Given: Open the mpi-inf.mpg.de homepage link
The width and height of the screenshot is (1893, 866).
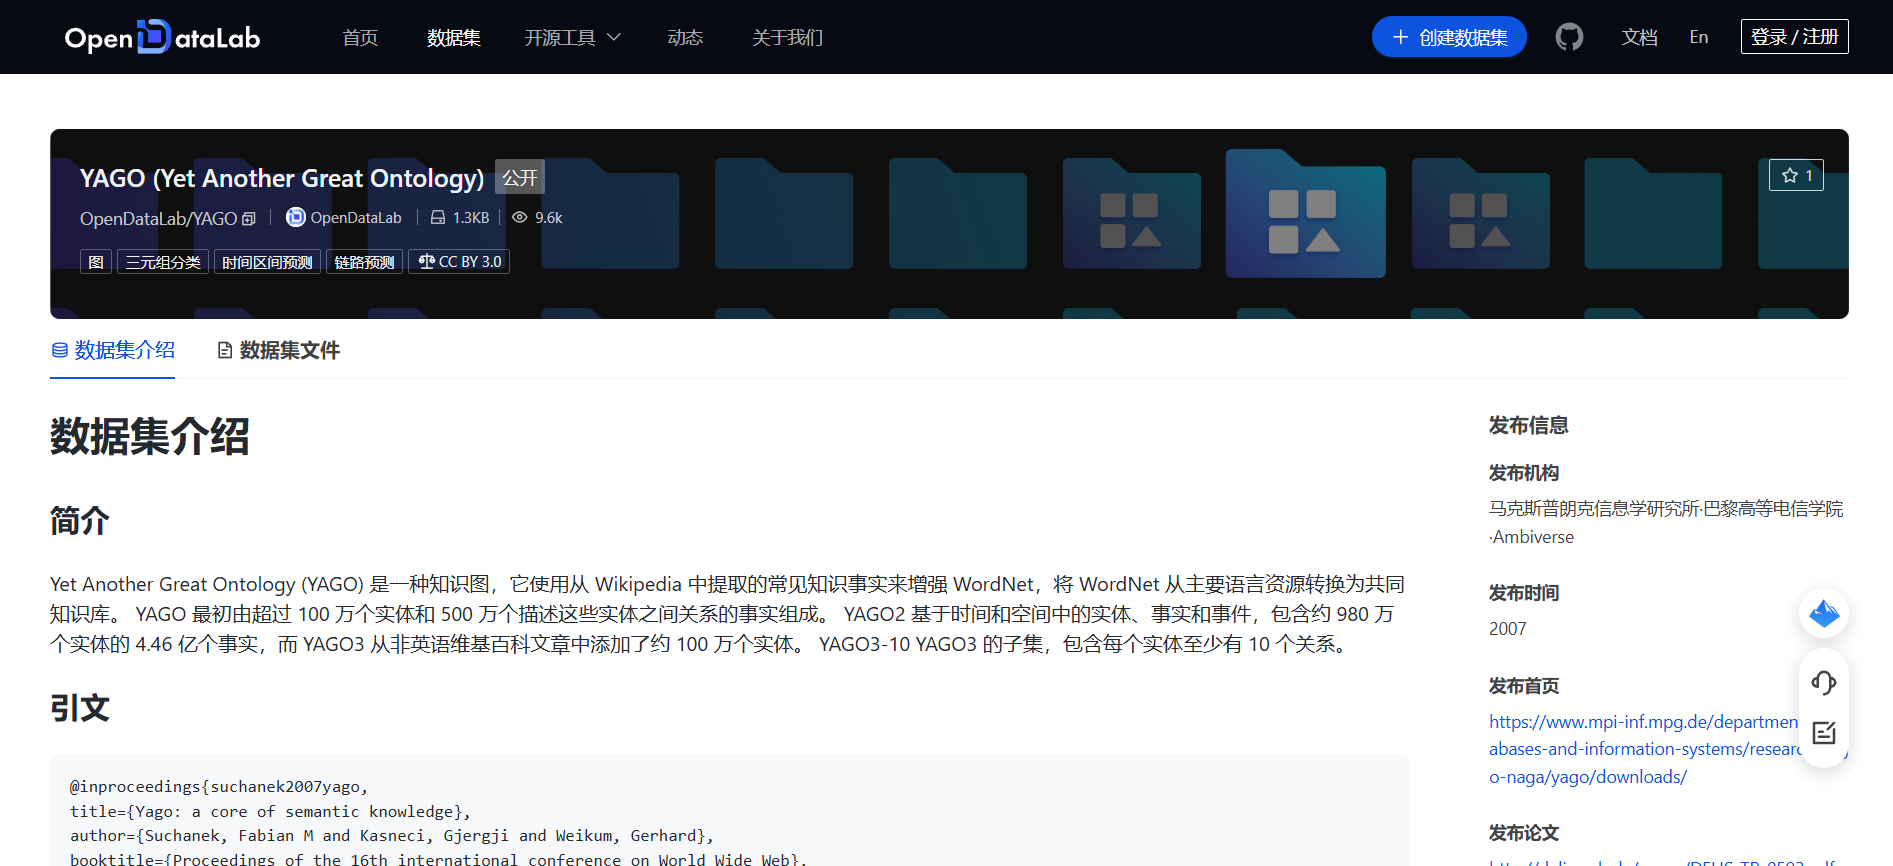Looking at the screenshot, I should point(1643,749).
